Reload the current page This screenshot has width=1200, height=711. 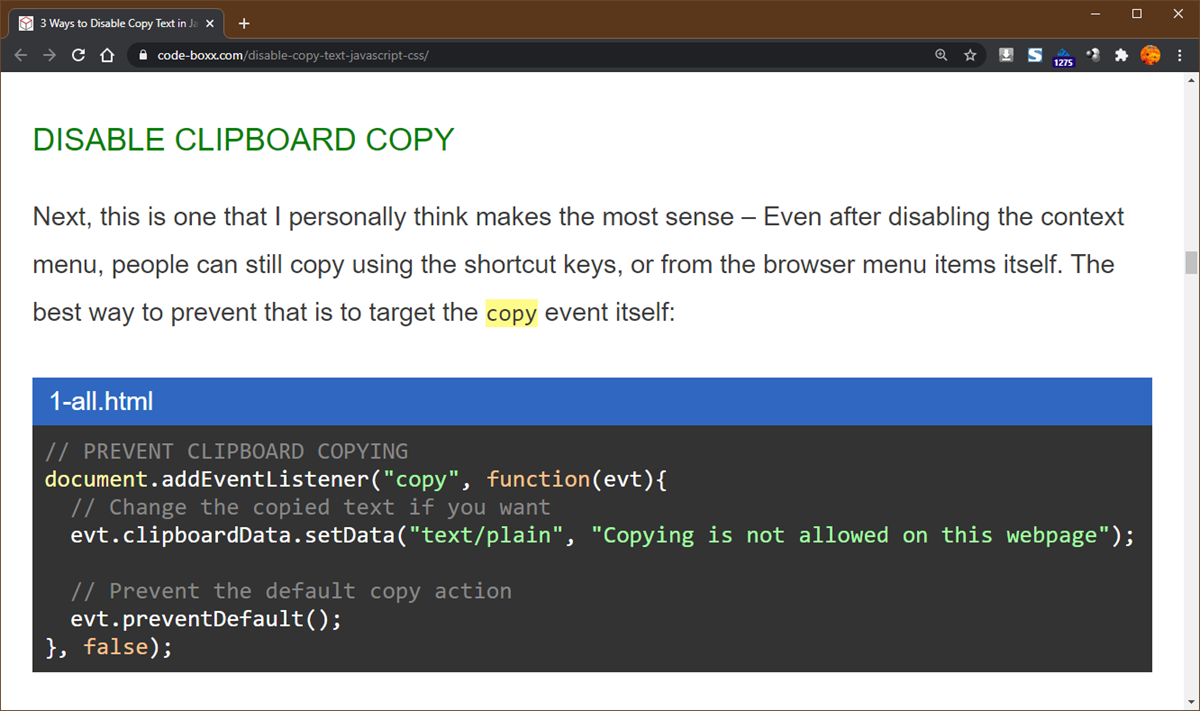tap(78, 56)
